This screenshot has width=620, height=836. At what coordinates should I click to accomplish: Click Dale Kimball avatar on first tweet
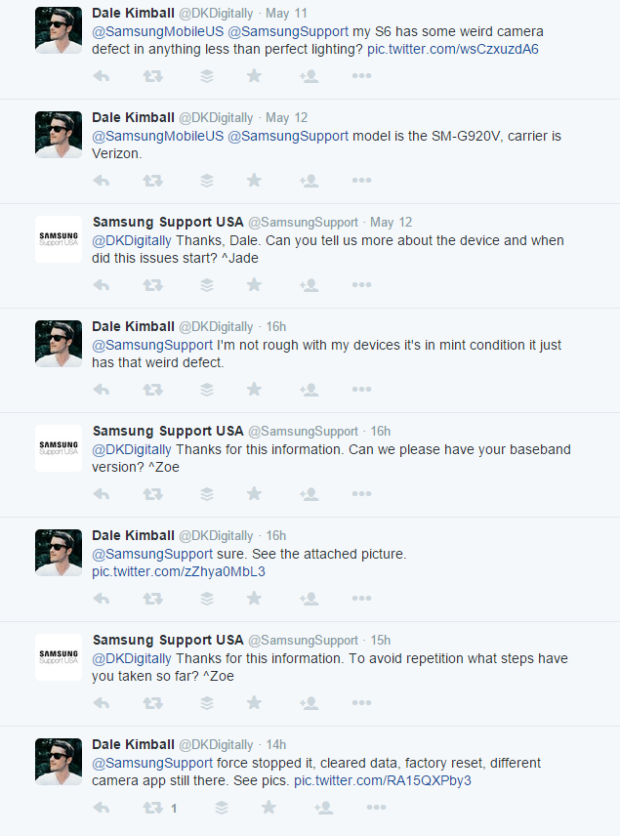tap(59, 30)
